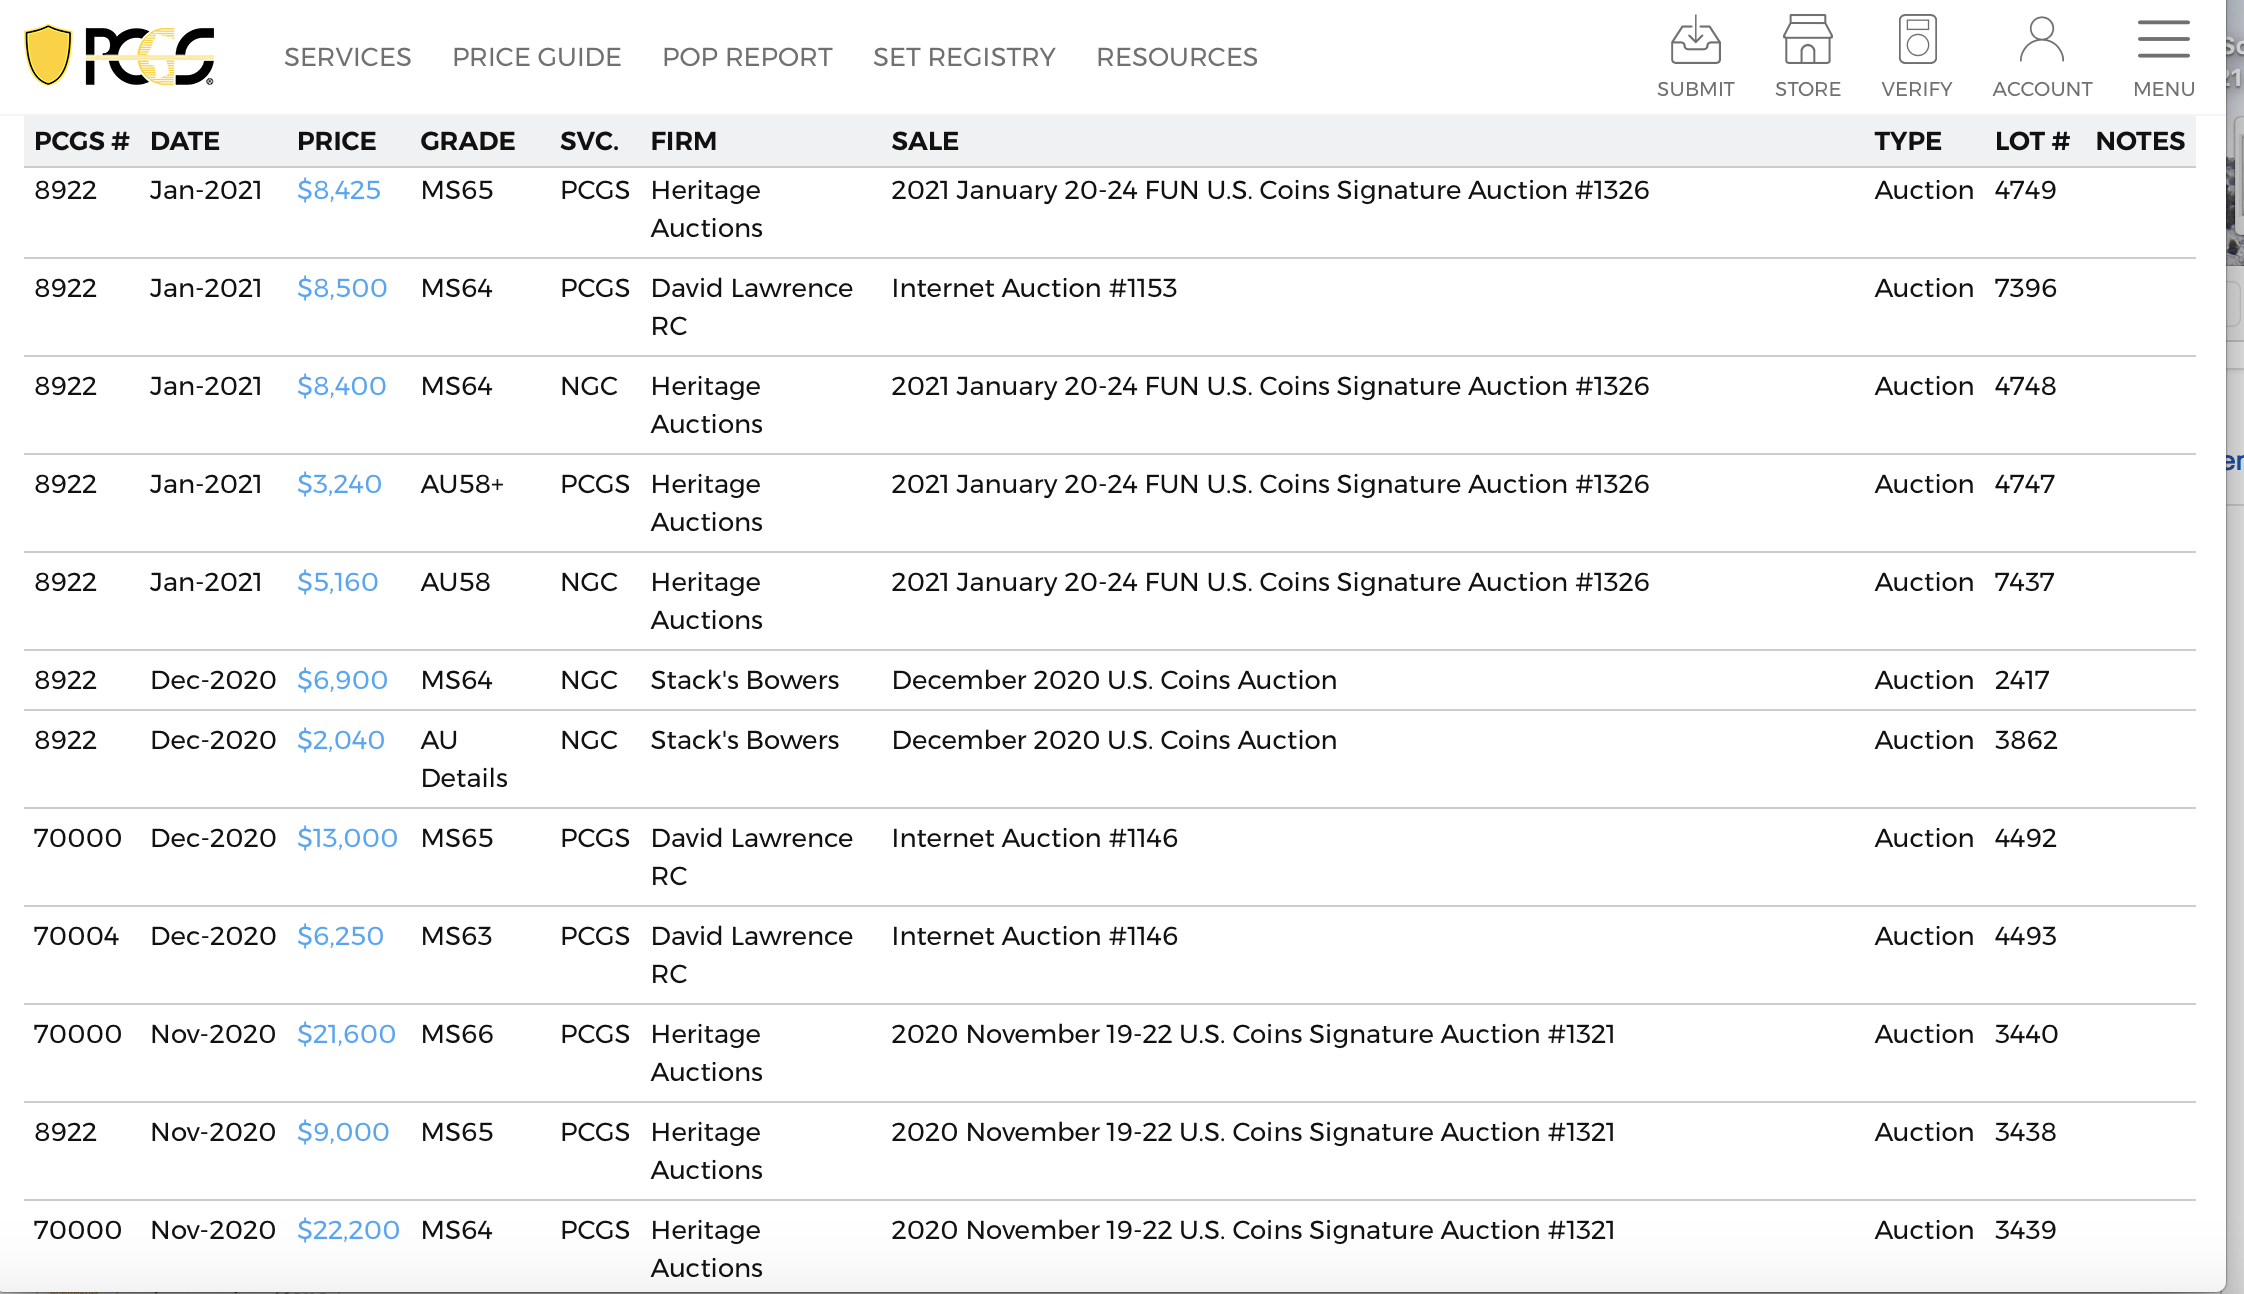Click lot number 4747
Viewport: 2244px width, 1294px height.
point(2024,484)
